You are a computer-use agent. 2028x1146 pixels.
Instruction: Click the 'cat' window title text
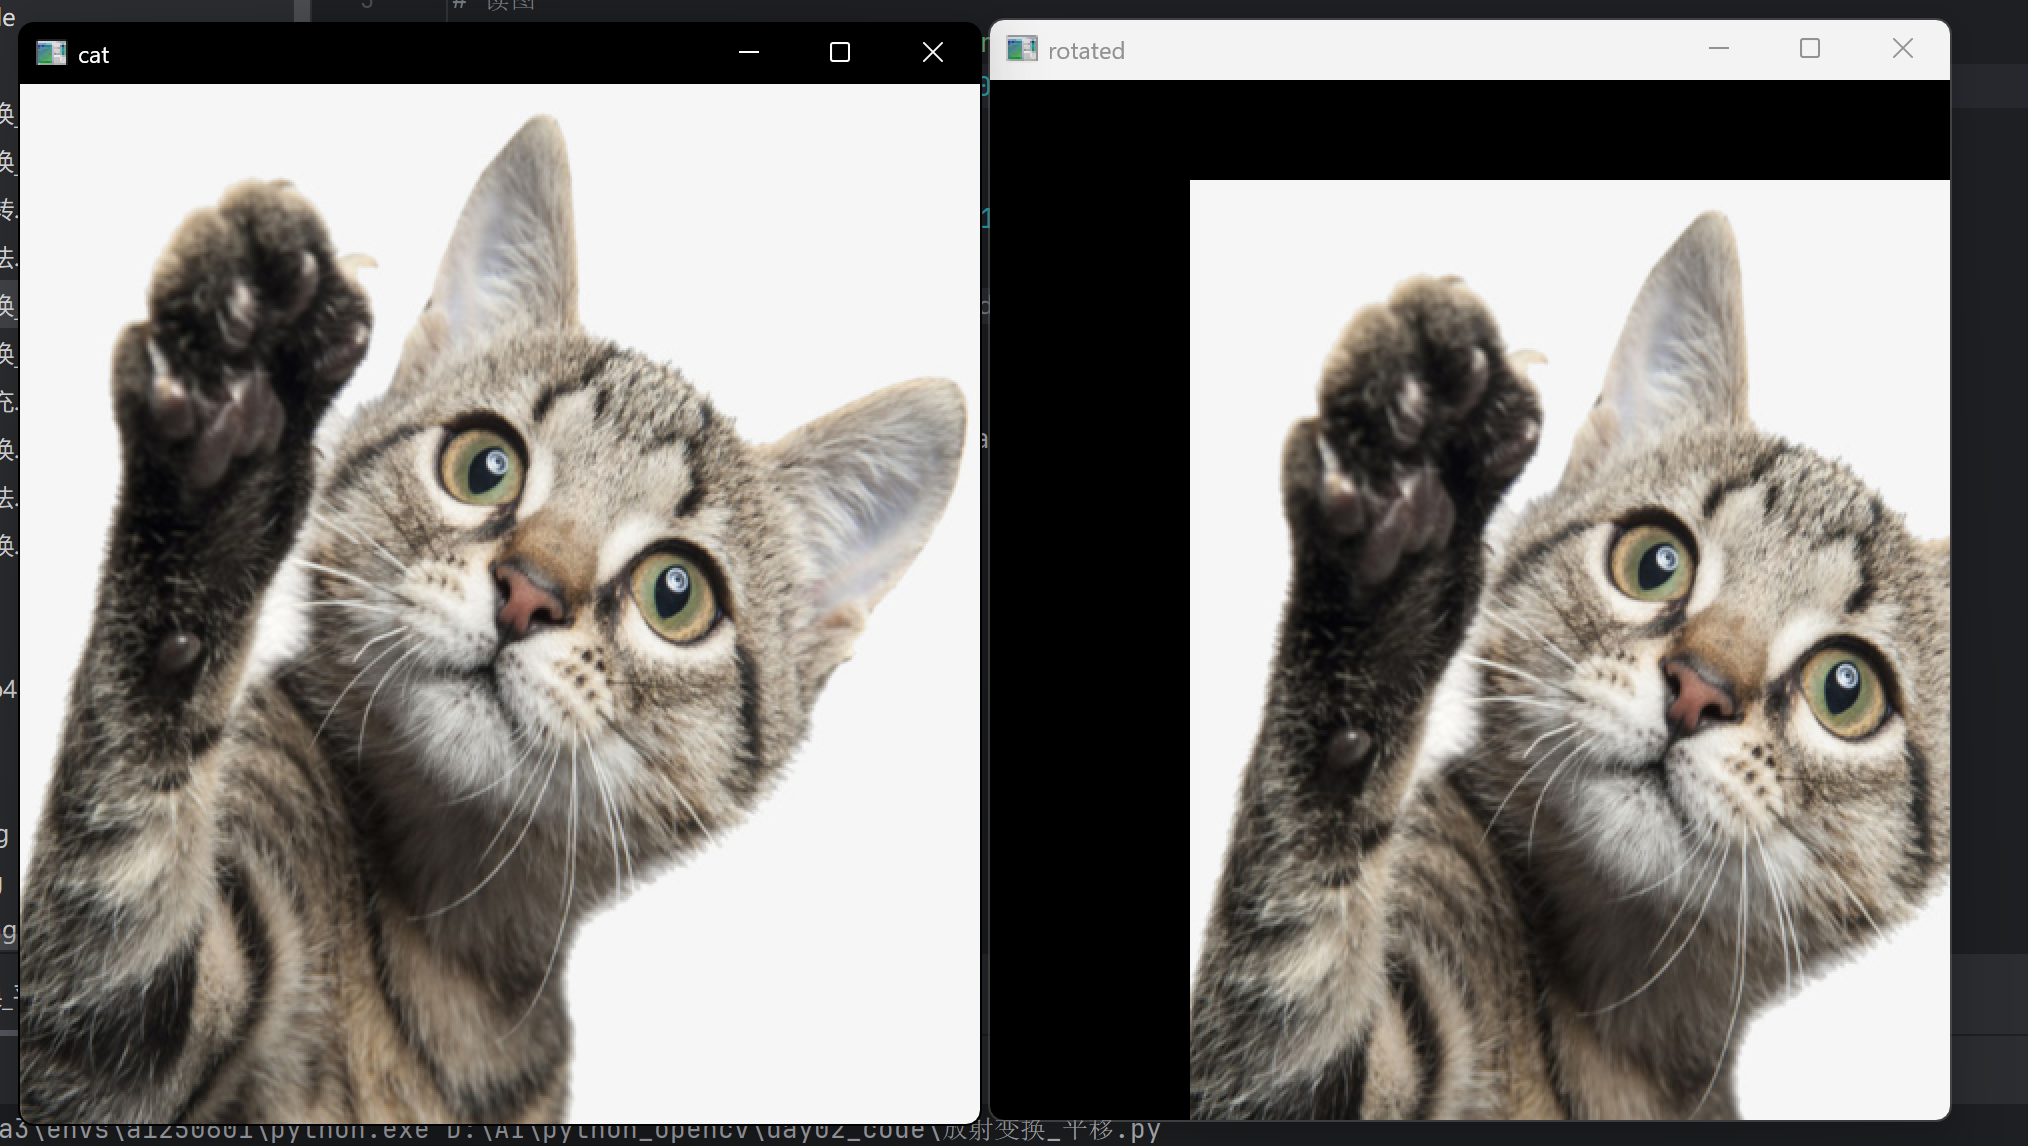pos(93,55)
